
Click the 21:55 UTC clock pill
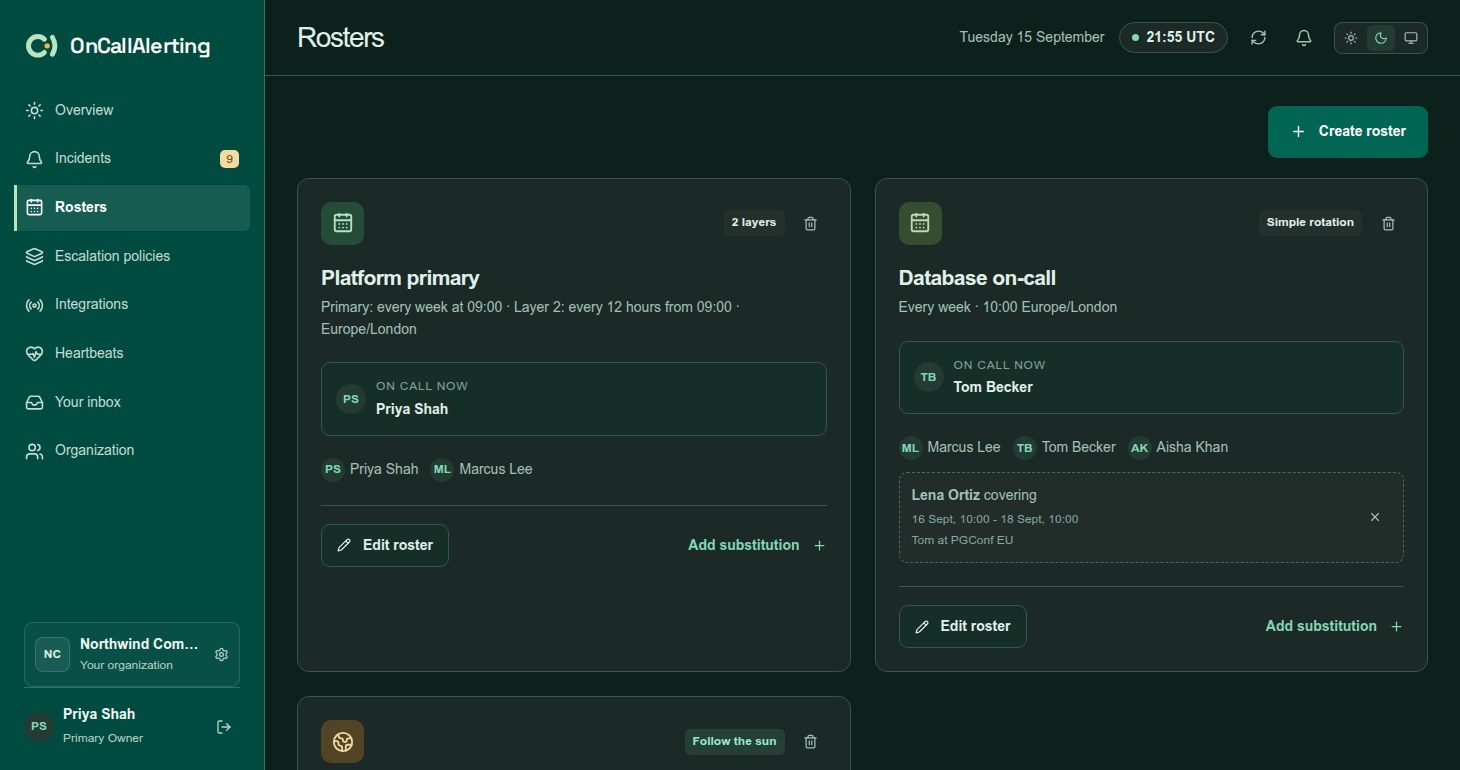pyautogui.click(x=1173, y=38)
